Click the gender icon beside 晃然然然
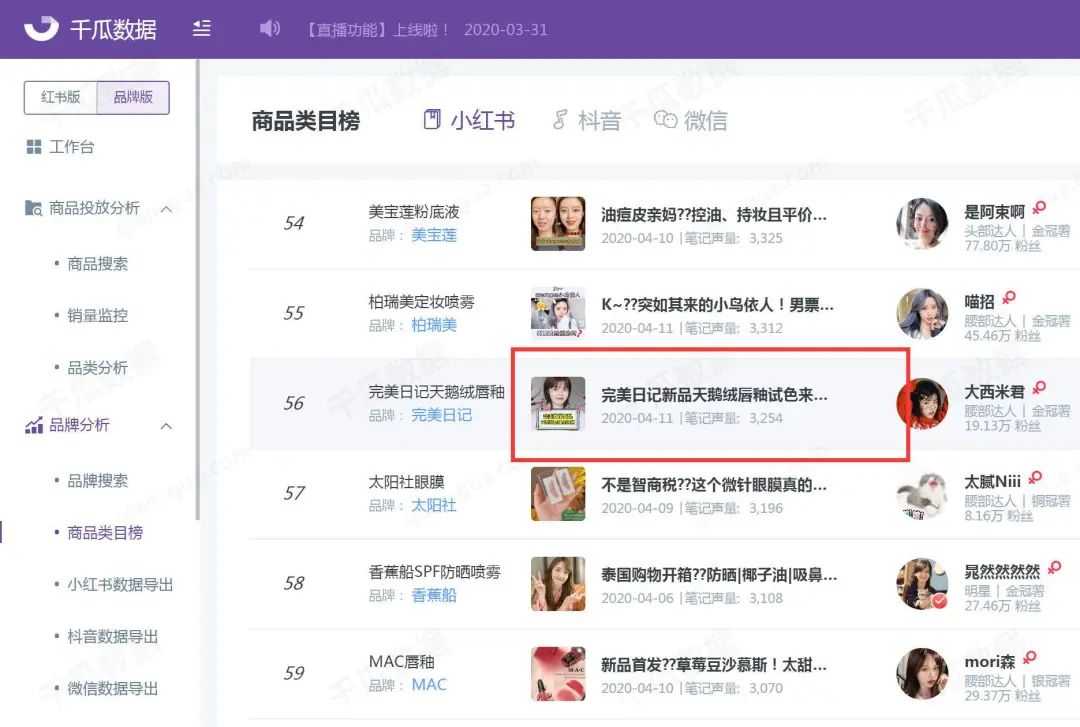 [1055, 568]
